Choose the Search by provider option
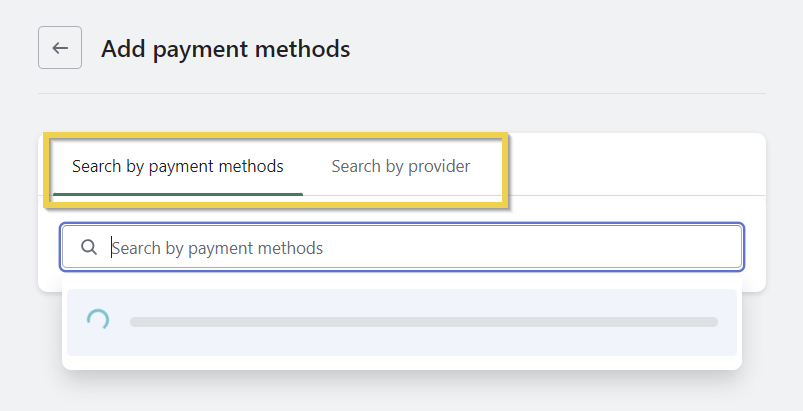Screen dimensions: 803x411 pyautogui.click(x=400, y=166)
